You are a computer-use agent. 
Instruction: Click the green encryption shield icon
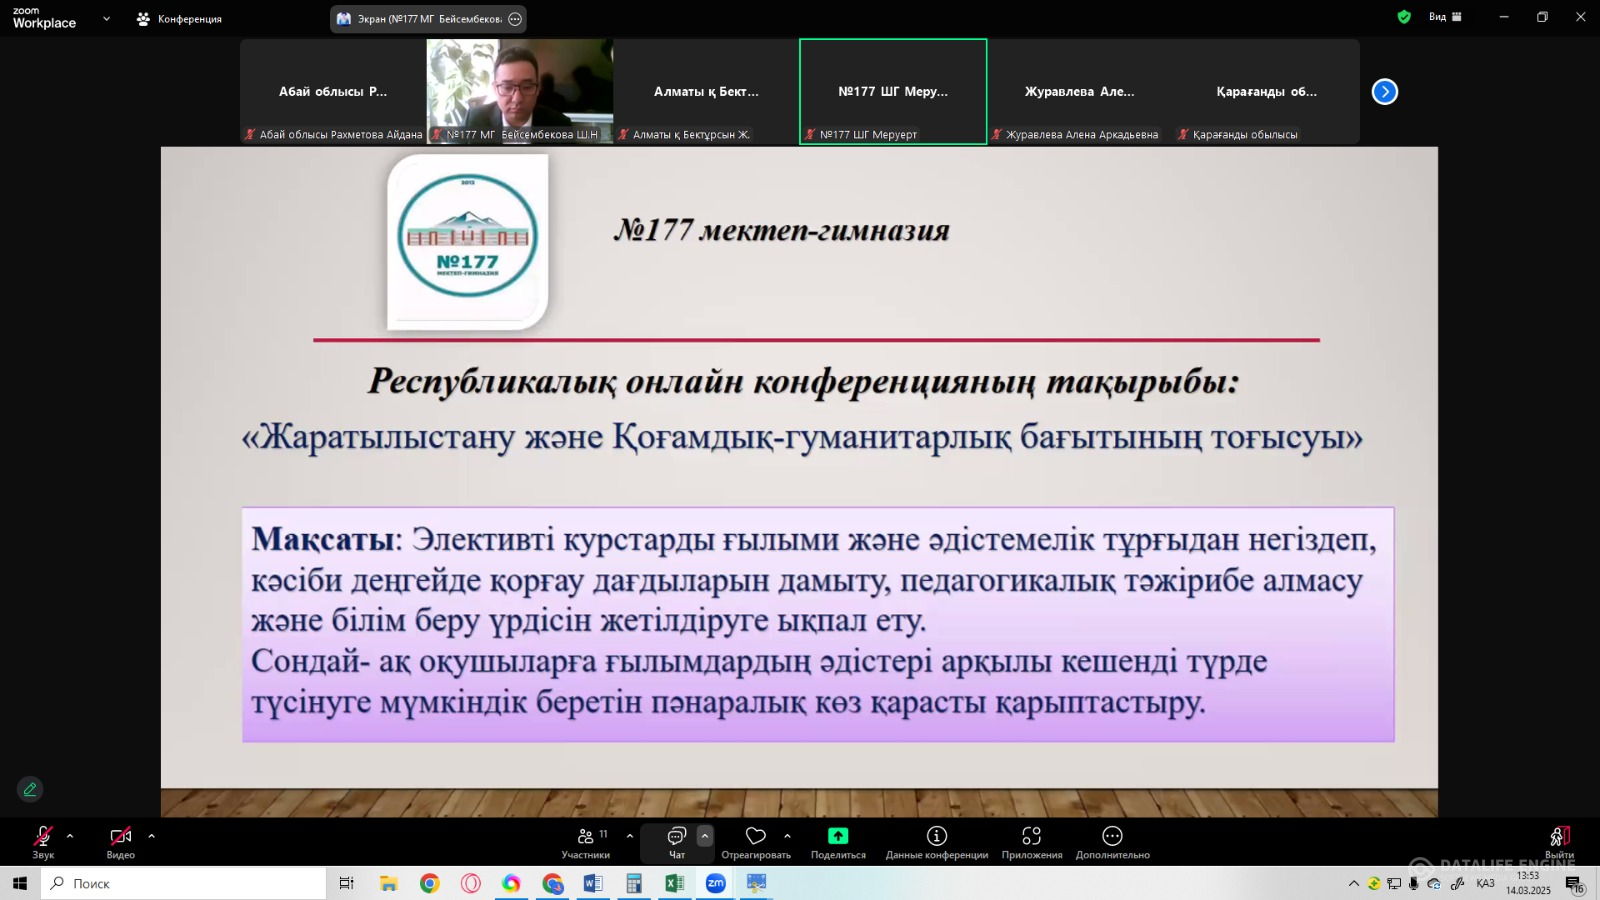click(1404, 17)
